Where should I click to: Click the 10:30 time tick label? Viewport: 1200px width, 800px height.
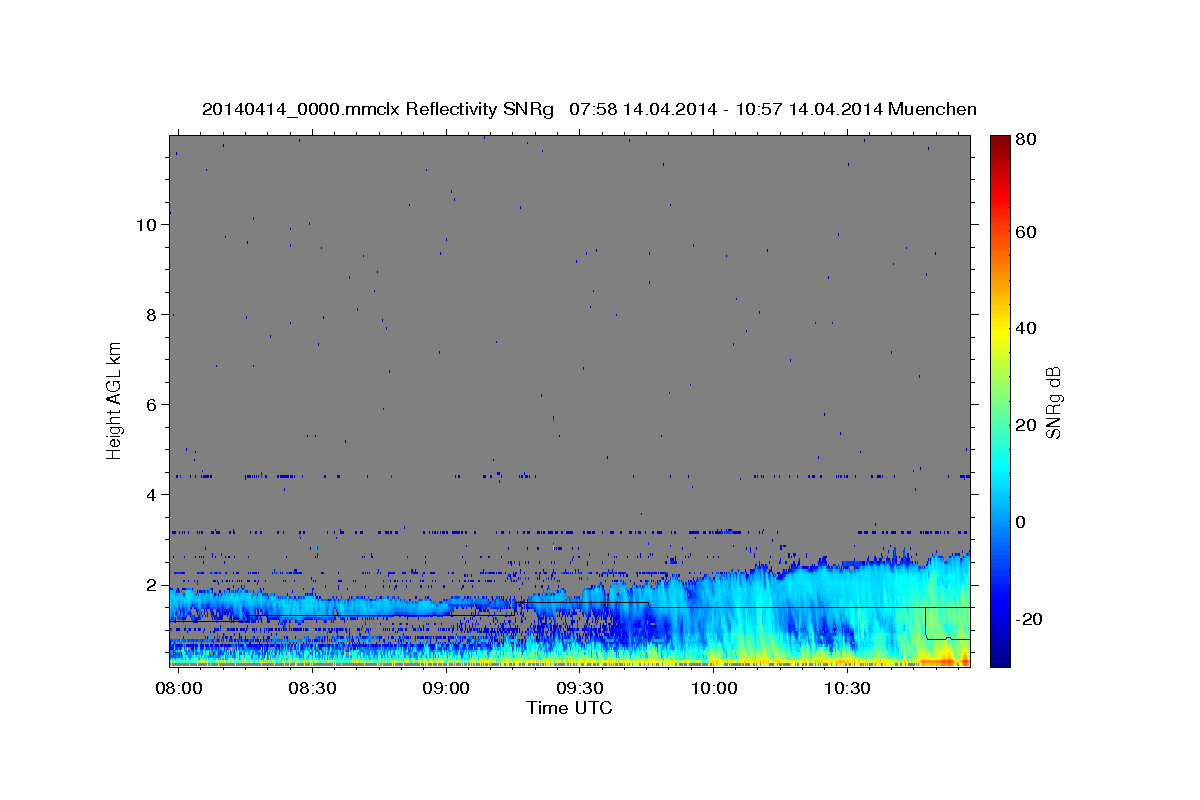coord(848,689)
